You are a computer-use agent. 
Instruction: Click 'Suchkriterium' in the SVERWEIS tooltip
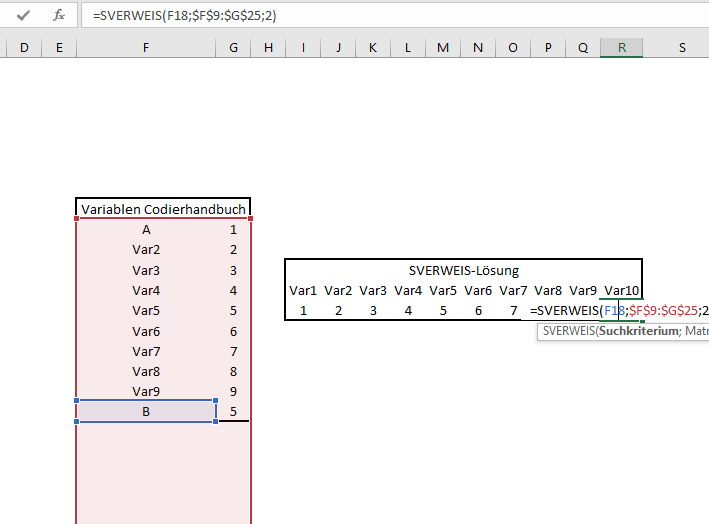point(638,331)
